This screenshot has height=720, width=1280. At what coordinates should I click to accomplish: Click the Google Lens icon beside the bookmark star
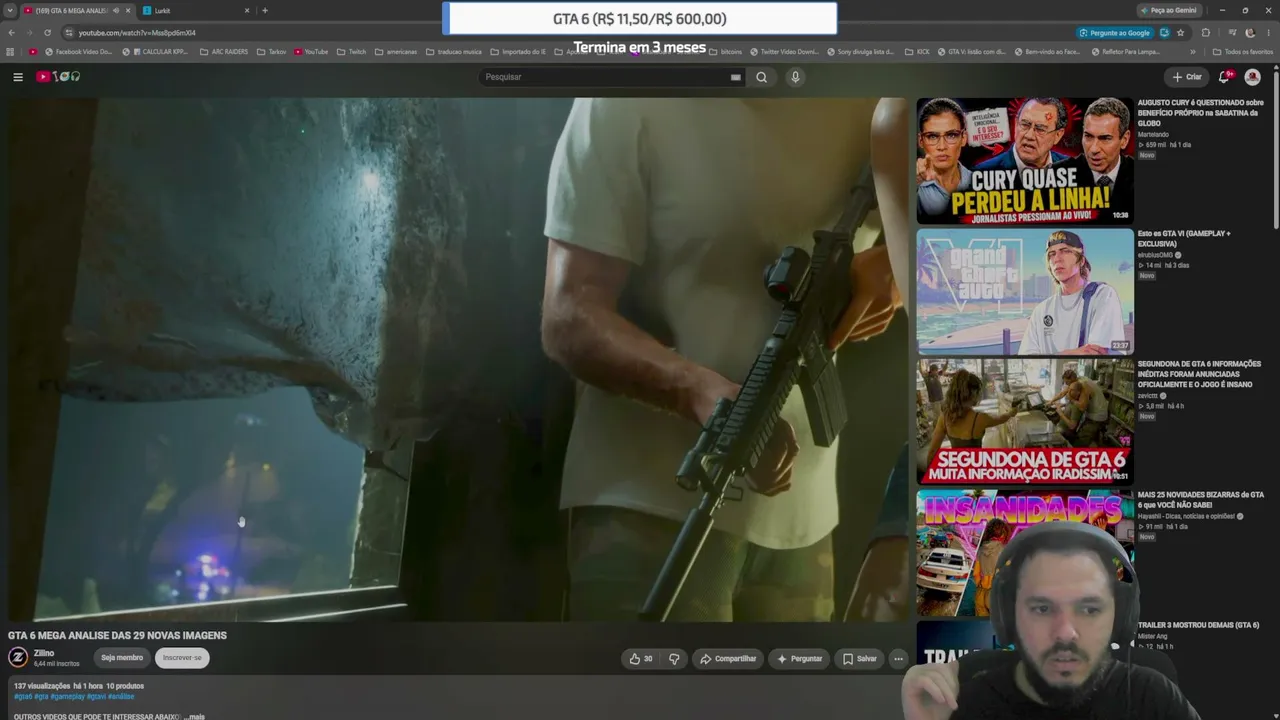tap(1164, 33)
